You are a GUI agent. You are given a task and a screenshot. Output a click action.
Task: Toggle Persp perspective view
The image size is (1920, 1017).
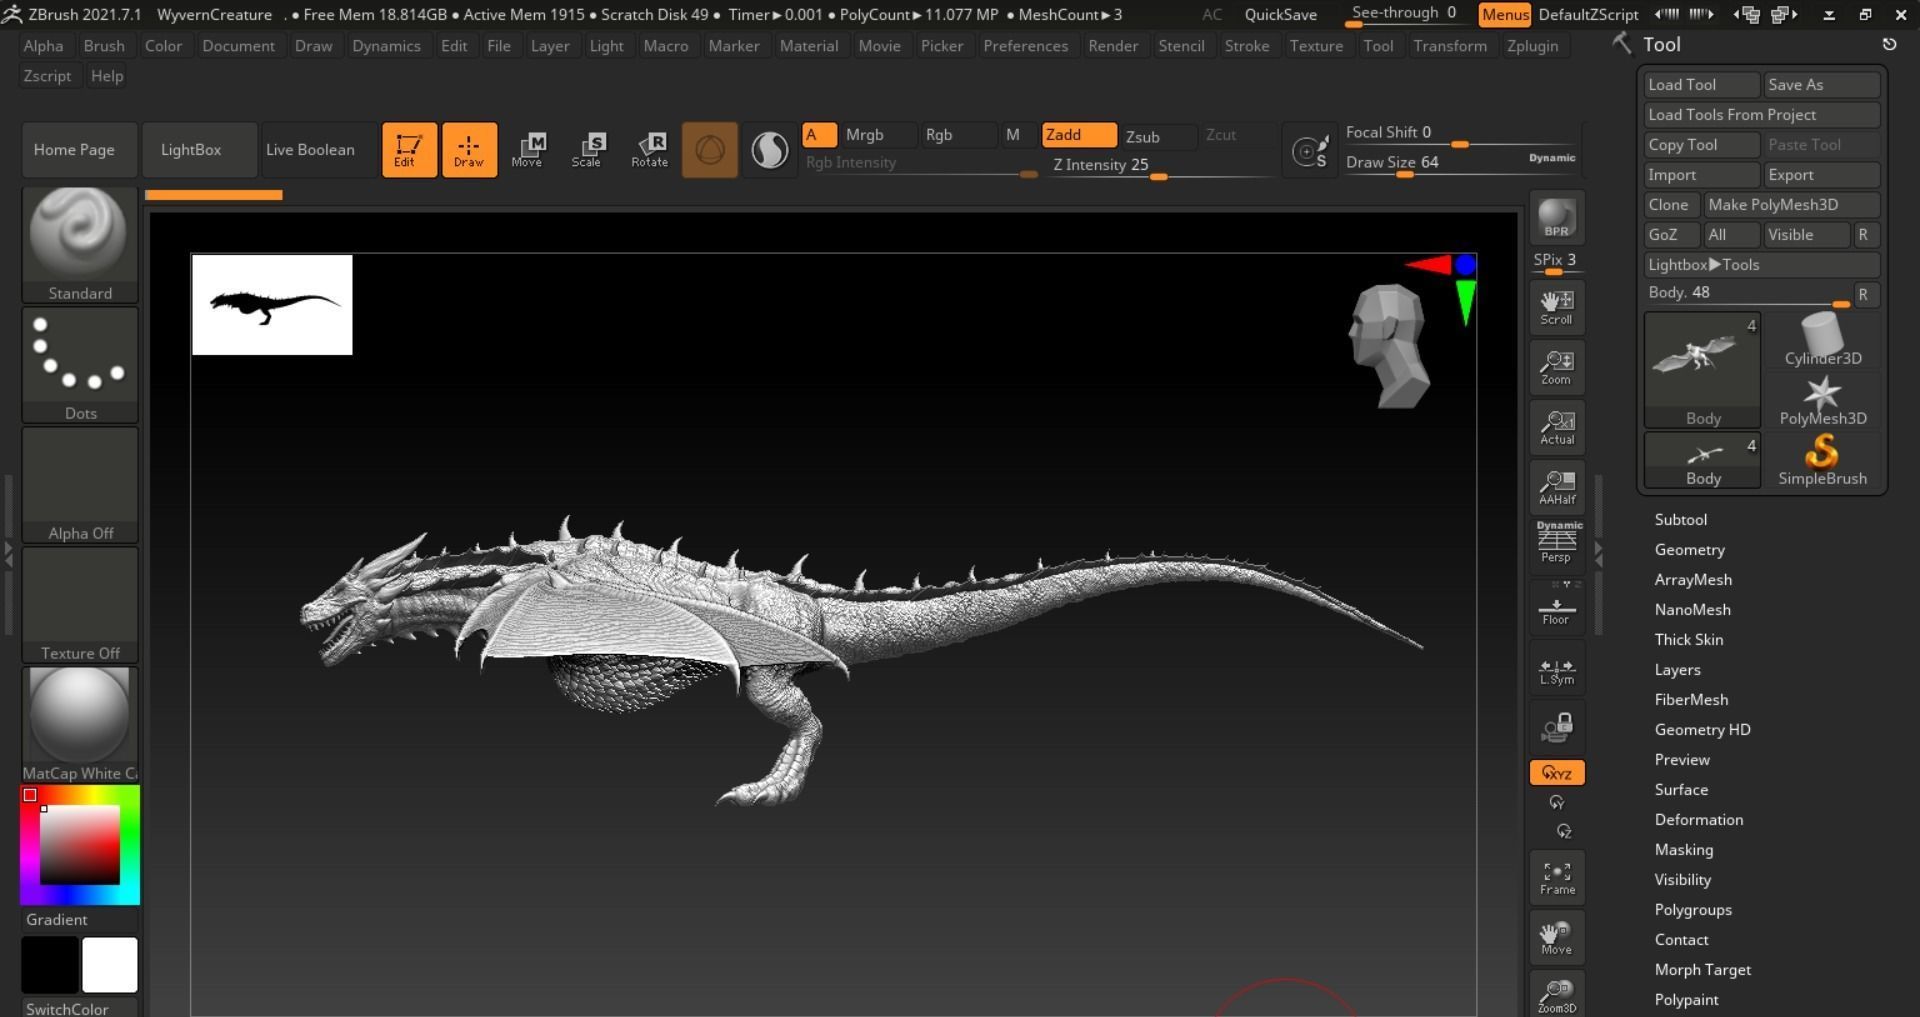1557,546
